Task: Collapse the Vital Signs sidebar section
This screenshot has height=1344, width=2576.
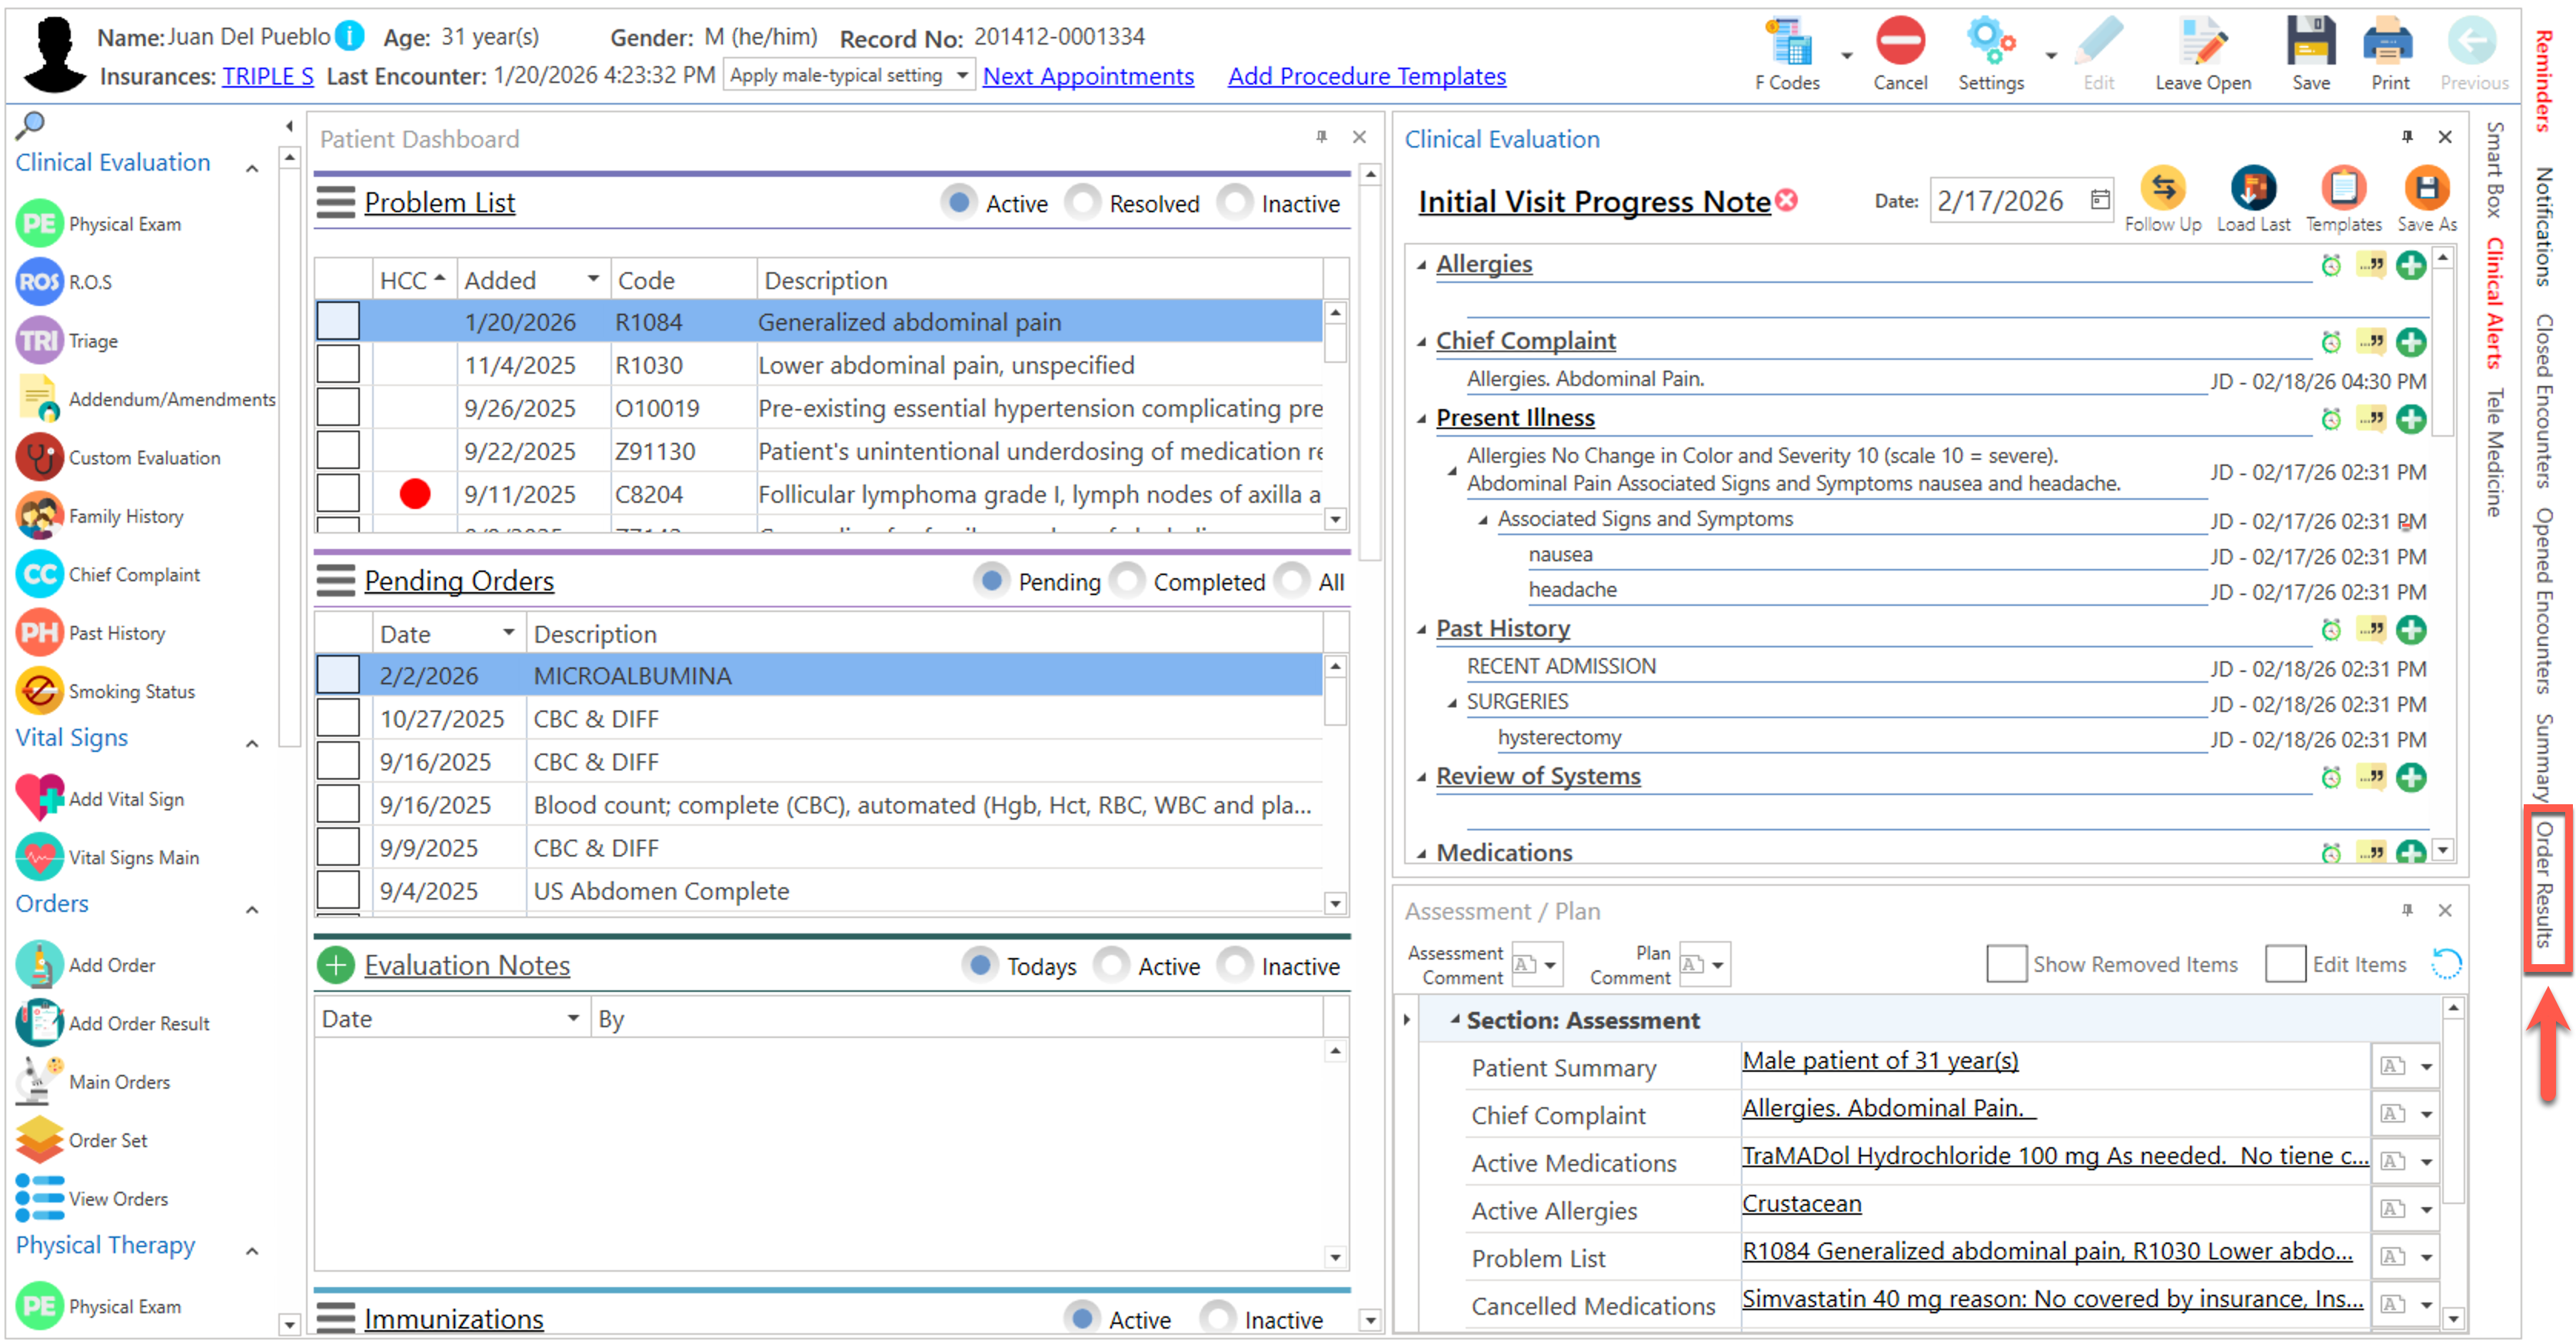Action: pos(252,743)
